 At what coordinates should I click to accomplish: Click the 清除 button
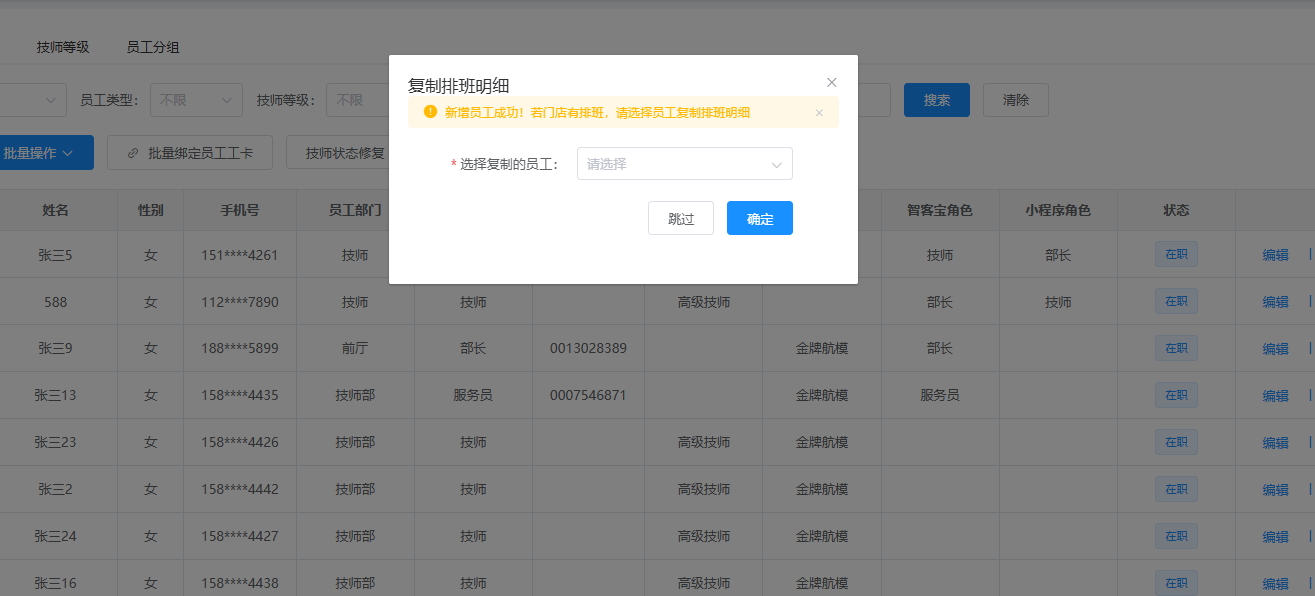click(1016, 100)
